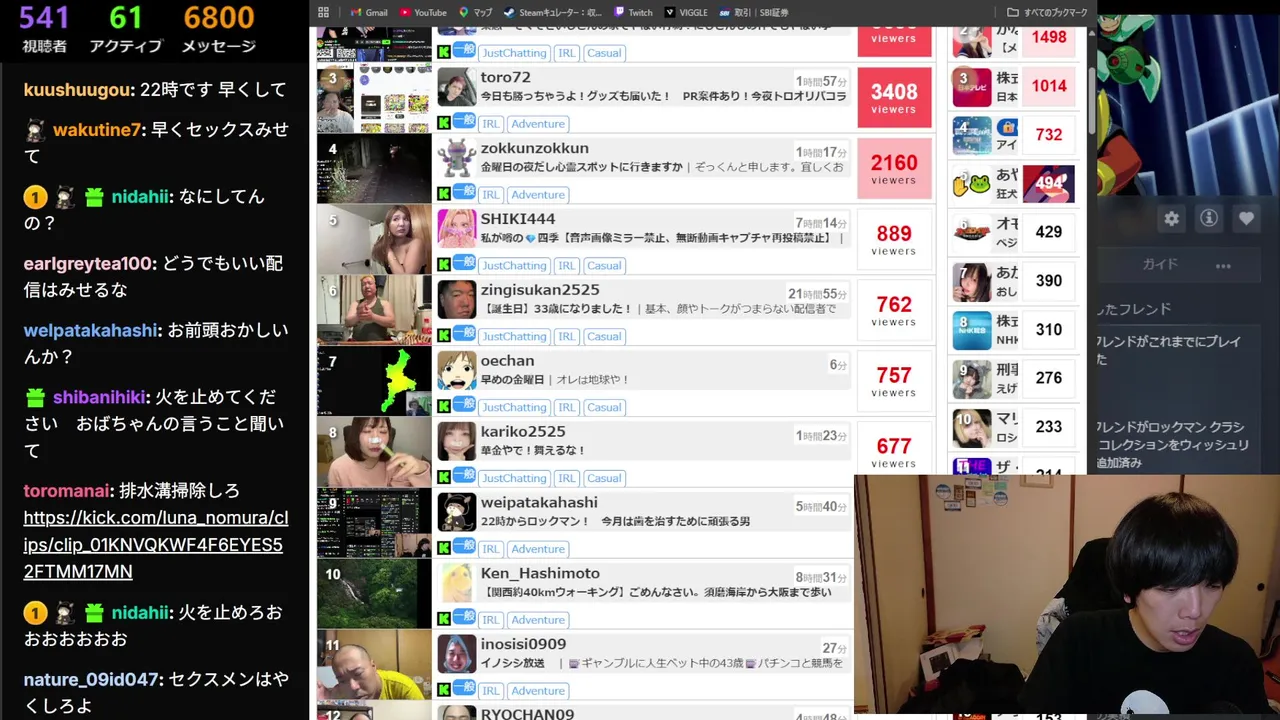Open the rank 10 Ken_Hashimoto thumbnail
This screenshot has width=1280, height=720.
[x=374, y=595]
